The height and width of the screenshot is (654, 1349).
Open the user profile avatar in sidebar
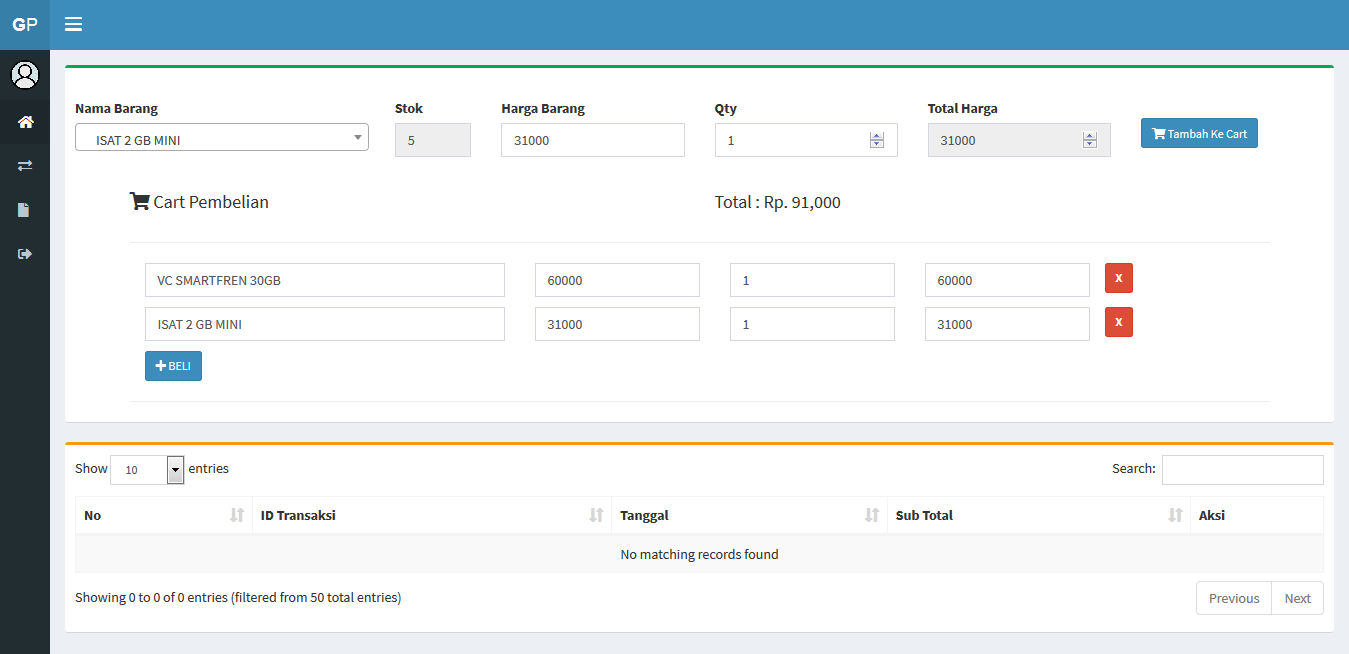[x=24, y=74]
